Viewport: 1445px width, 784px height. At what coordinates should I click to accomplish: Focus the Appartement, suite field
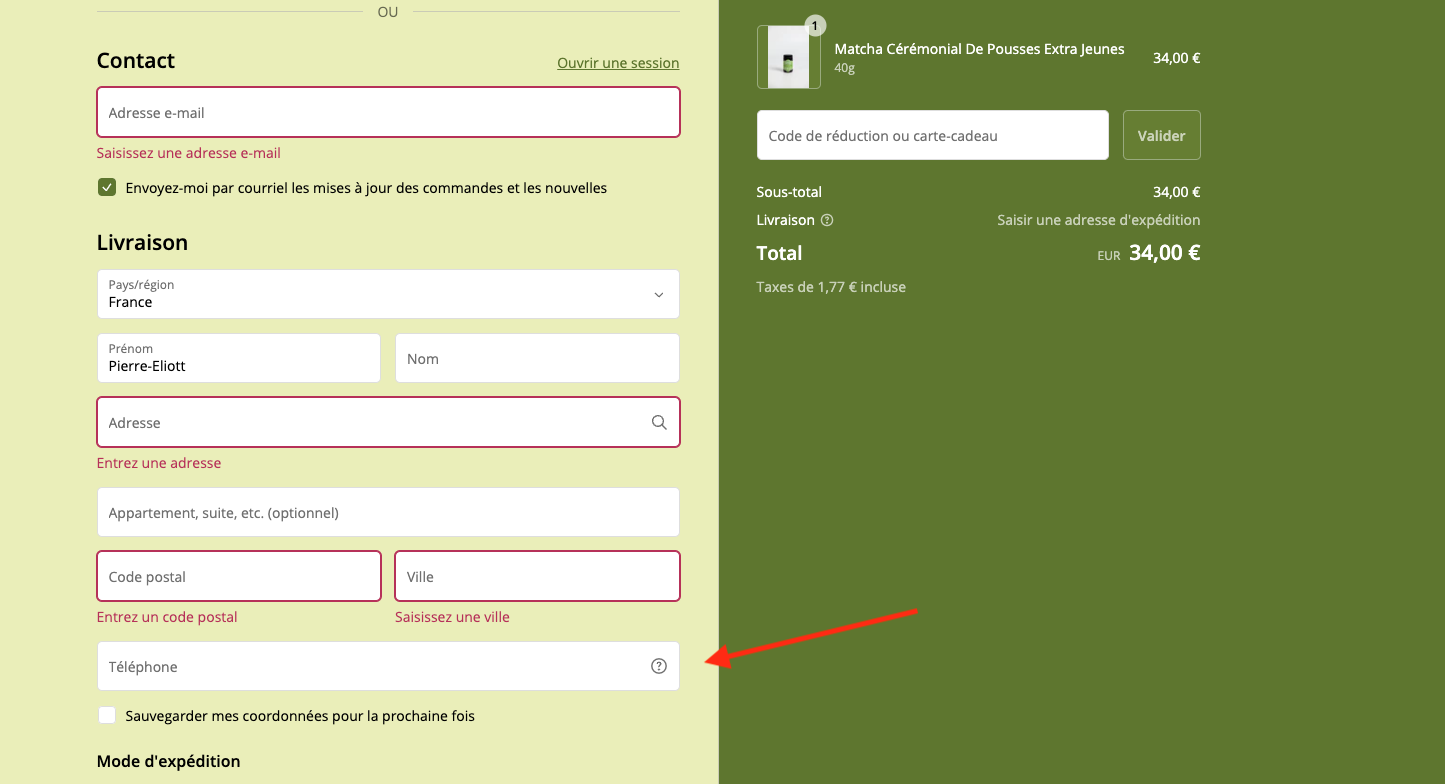pyautogui.click(x=388, y=512)
